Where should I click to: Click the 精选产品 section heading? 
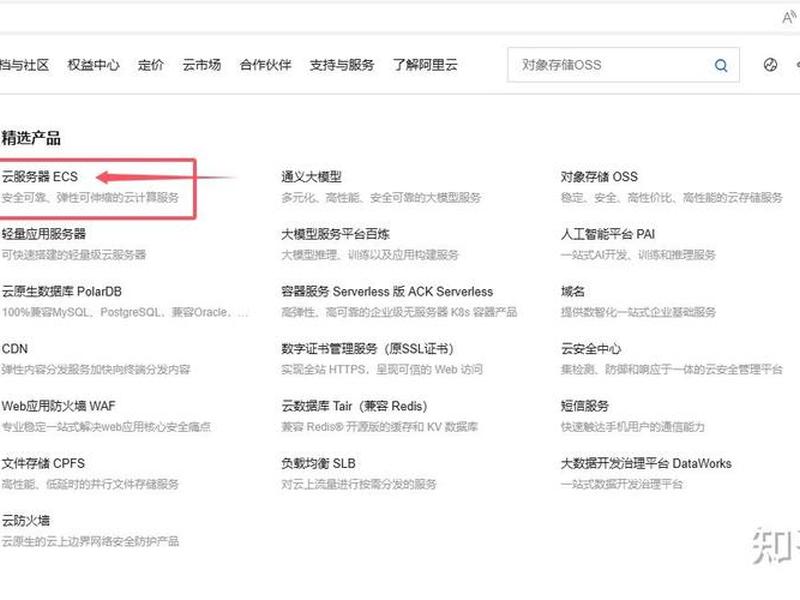coord(31,138)
